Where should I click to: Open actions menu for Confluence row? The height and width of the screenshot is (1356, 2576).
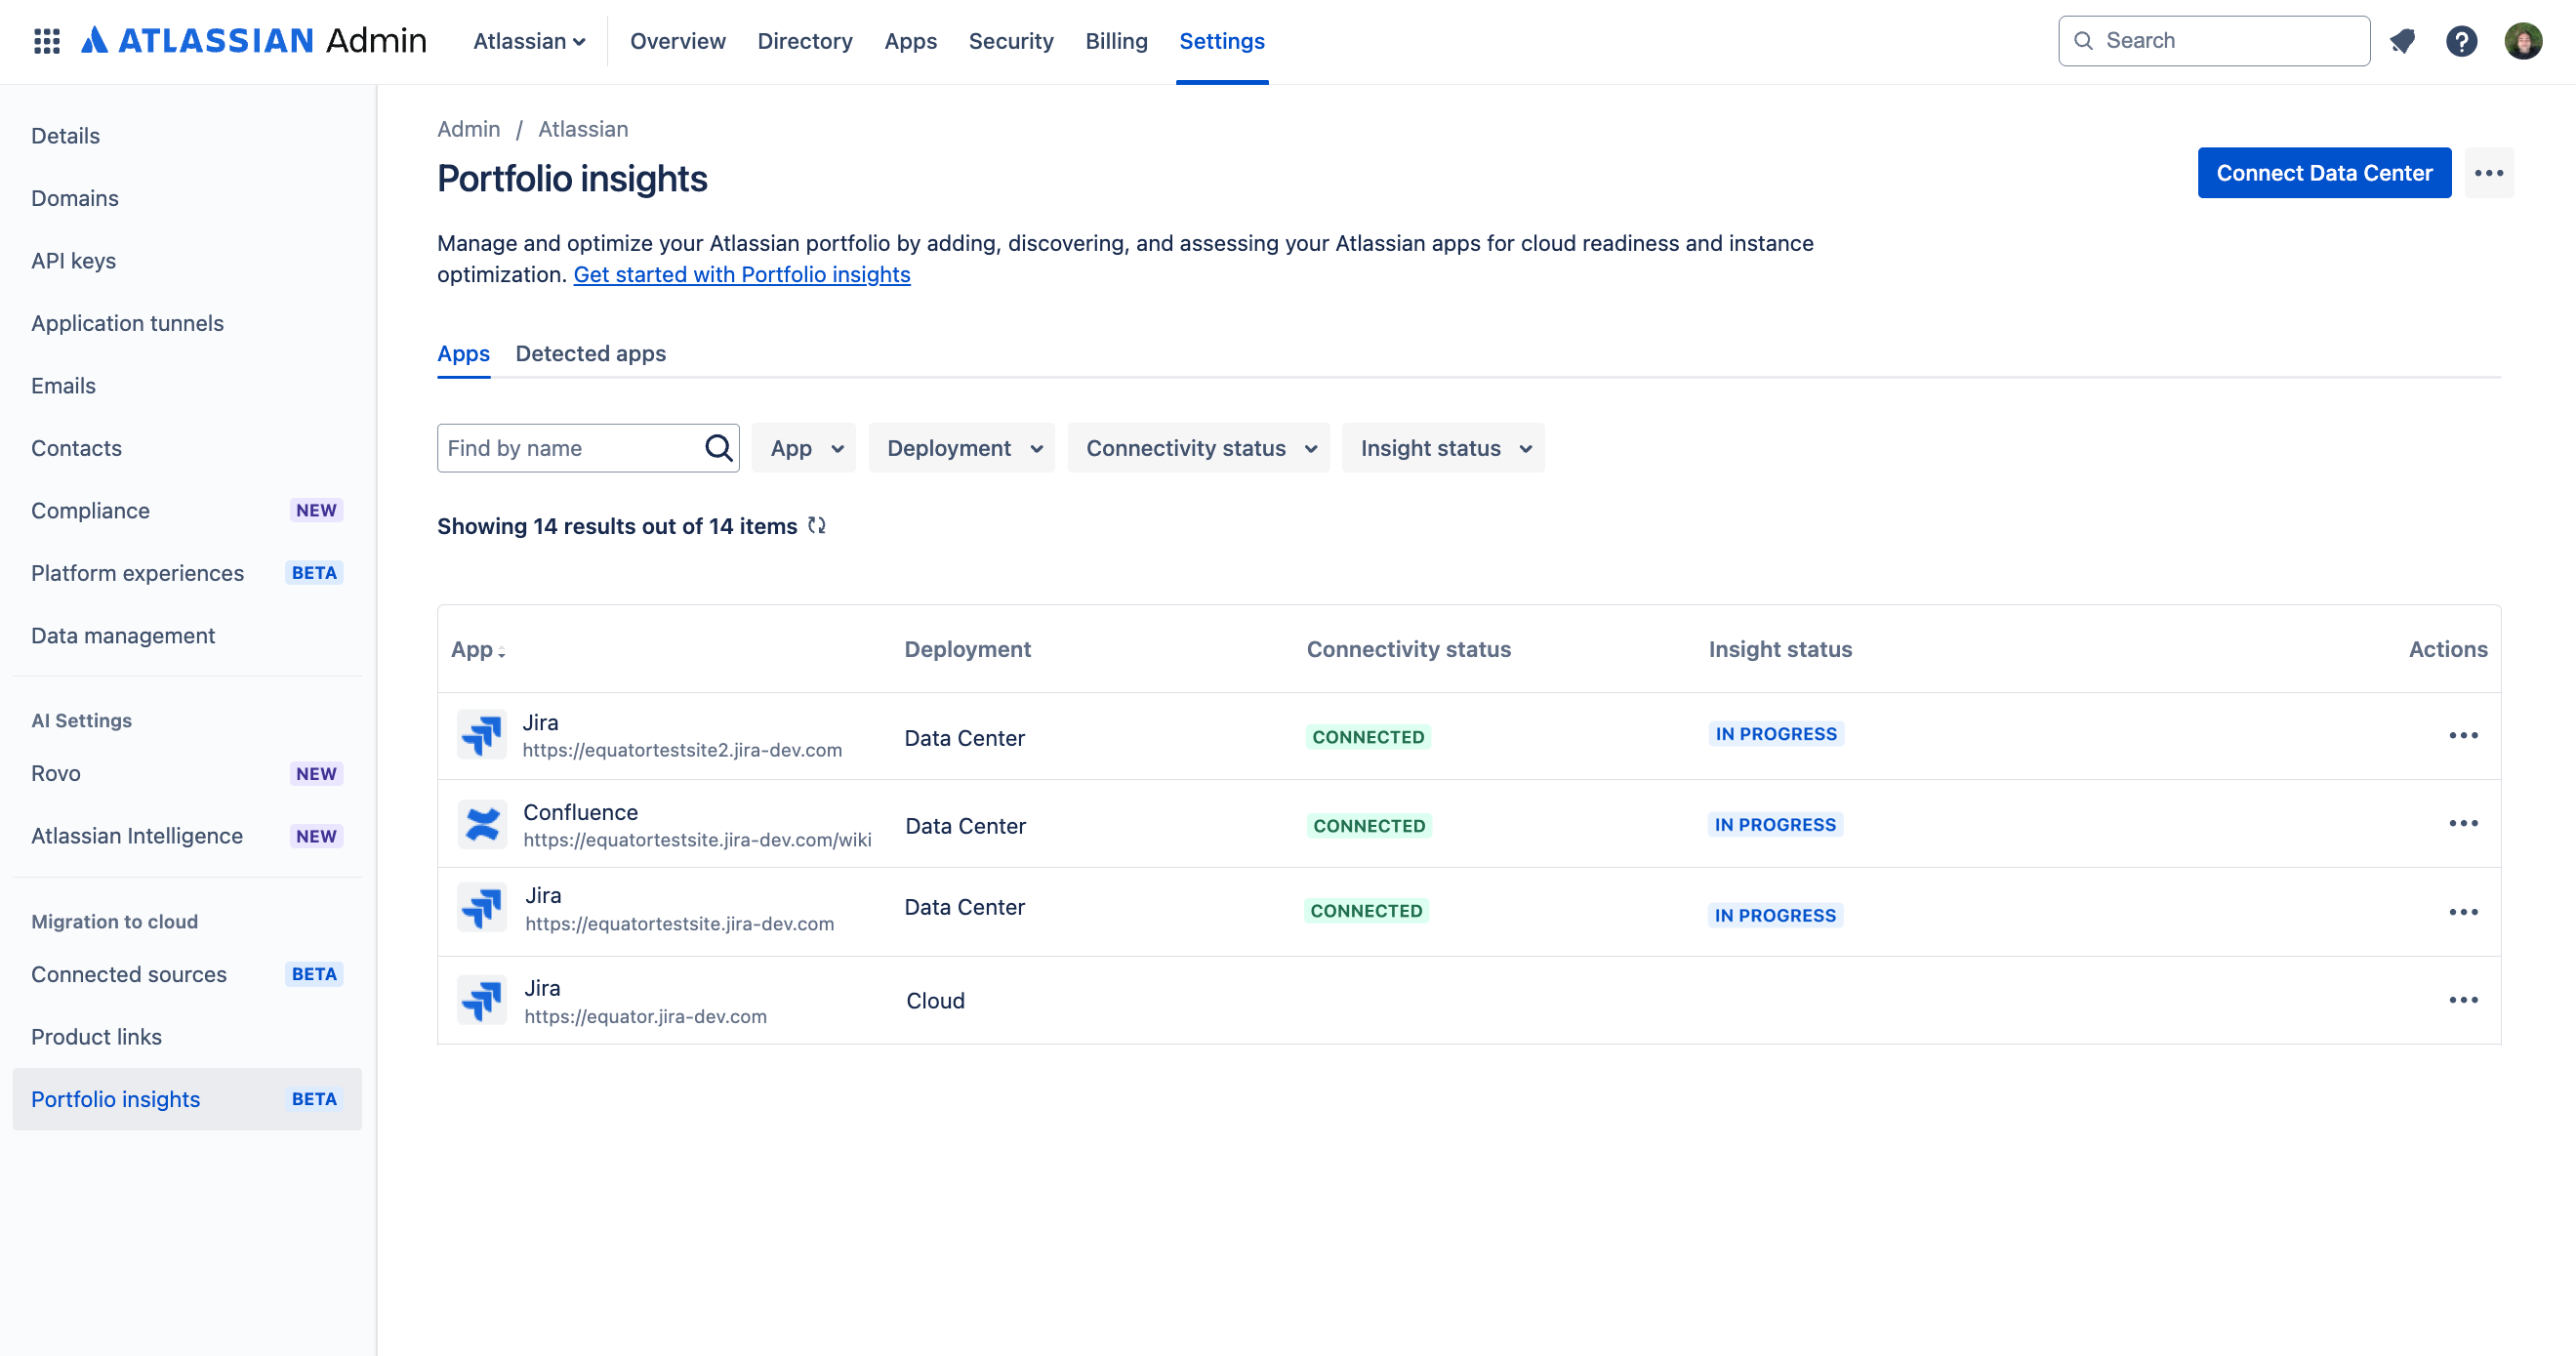point(2462,823)
